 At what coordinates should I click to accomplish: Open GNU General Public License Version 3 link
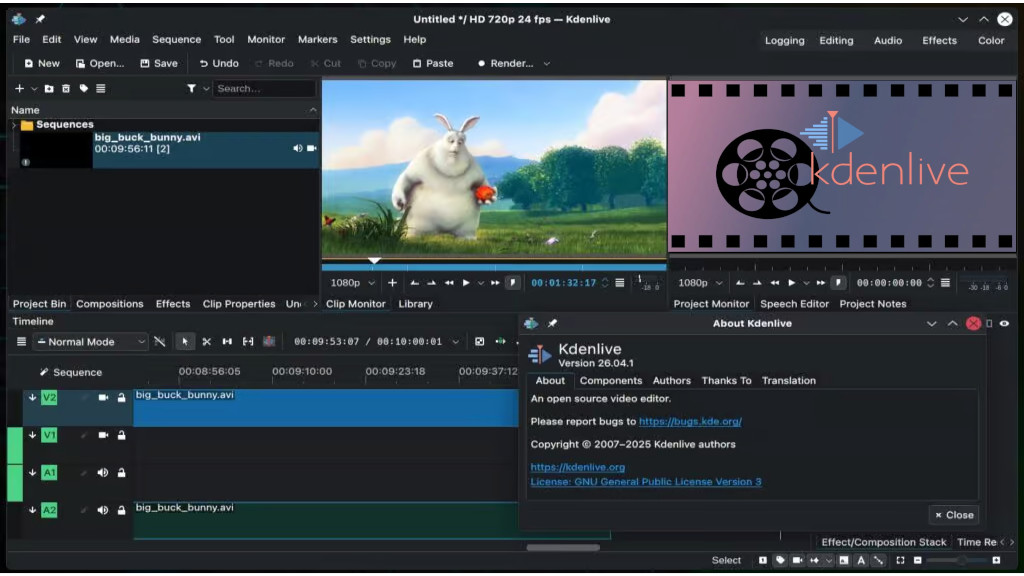(646, 482)
